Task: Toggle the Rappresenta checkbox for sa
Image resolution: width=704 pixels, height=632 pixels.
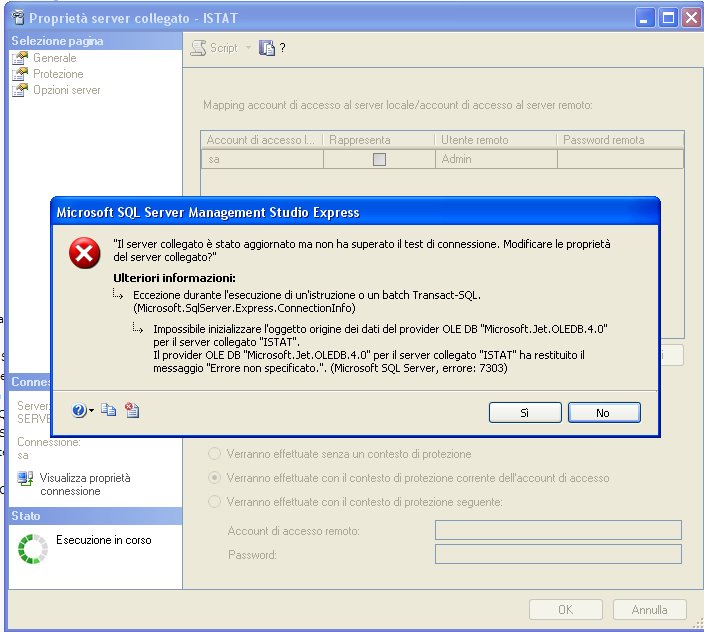Action: tap(379, 159)
